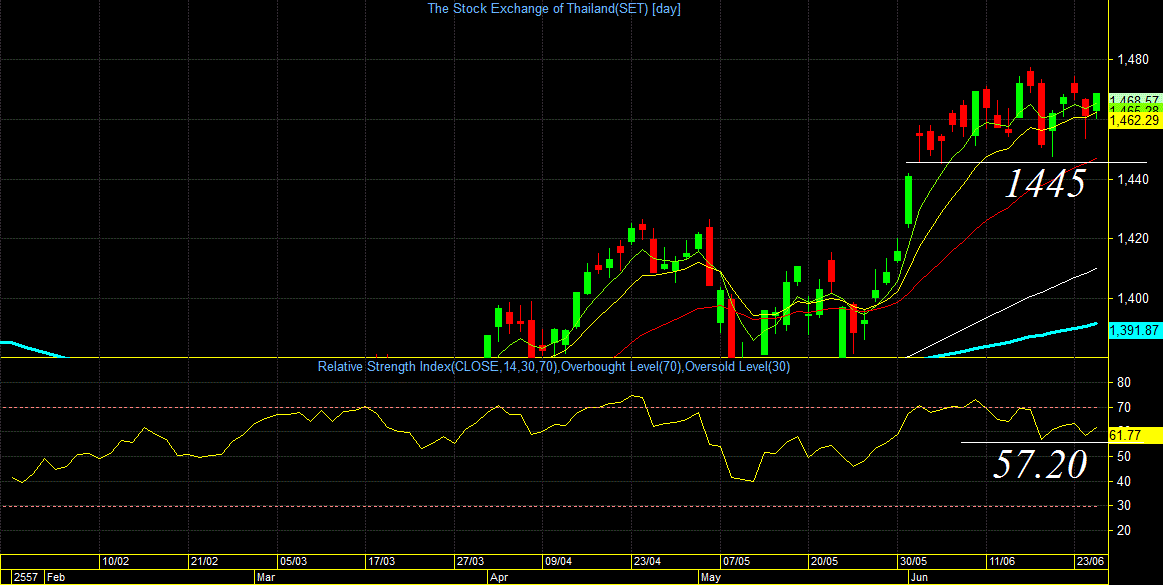Select the white line above the 57.20 annotation
Image resolution: width=1163 pixels, height=585 pixels.
click(x=1035, y=442)
